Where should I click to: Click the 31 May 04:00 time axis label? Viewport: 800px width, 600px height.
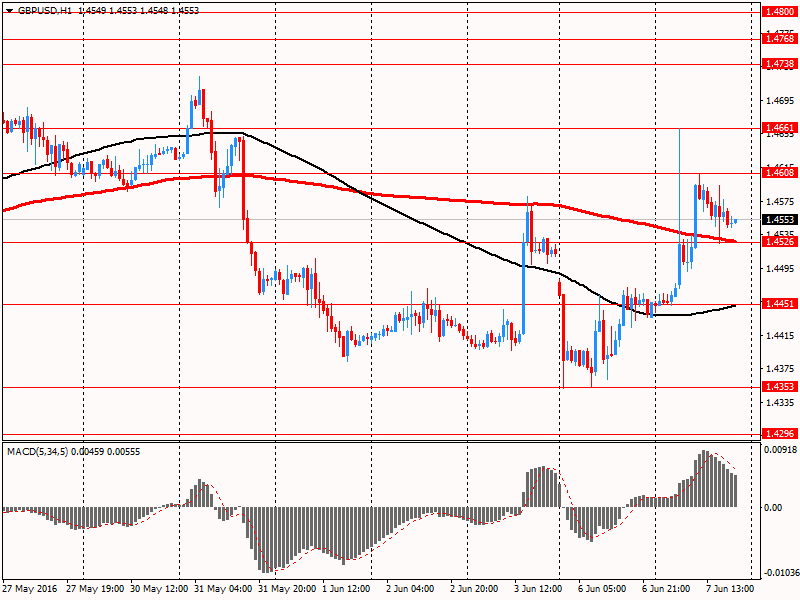(x=223, y=589)
